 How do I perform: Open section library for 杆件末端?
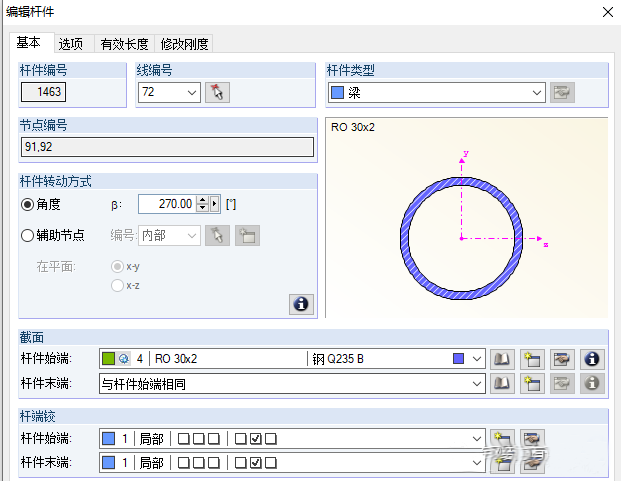(x=505, y=383)
